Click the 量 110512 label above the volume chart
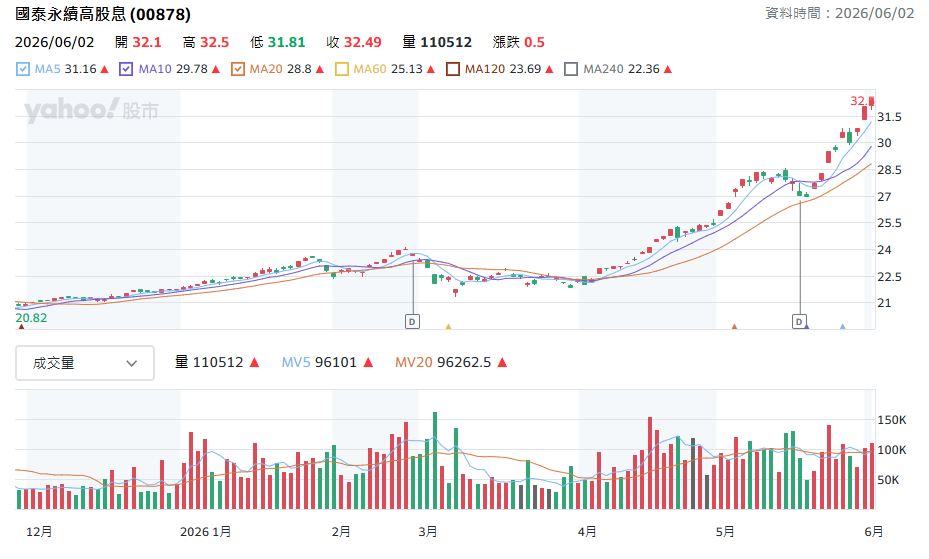 point(209,362)
